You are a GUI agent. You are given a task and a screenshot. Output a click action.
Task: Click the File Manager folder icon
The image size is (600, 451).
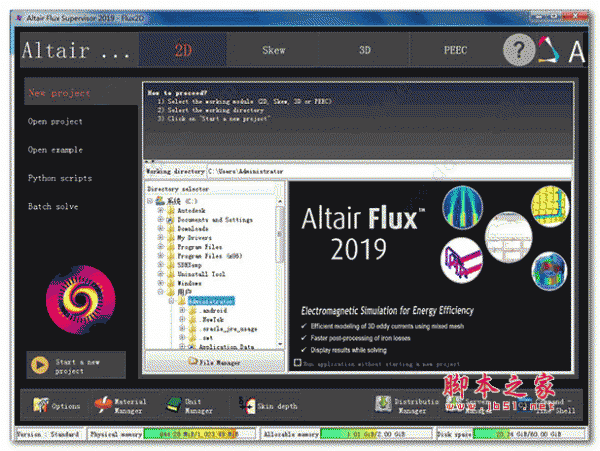tap(192, 361)
